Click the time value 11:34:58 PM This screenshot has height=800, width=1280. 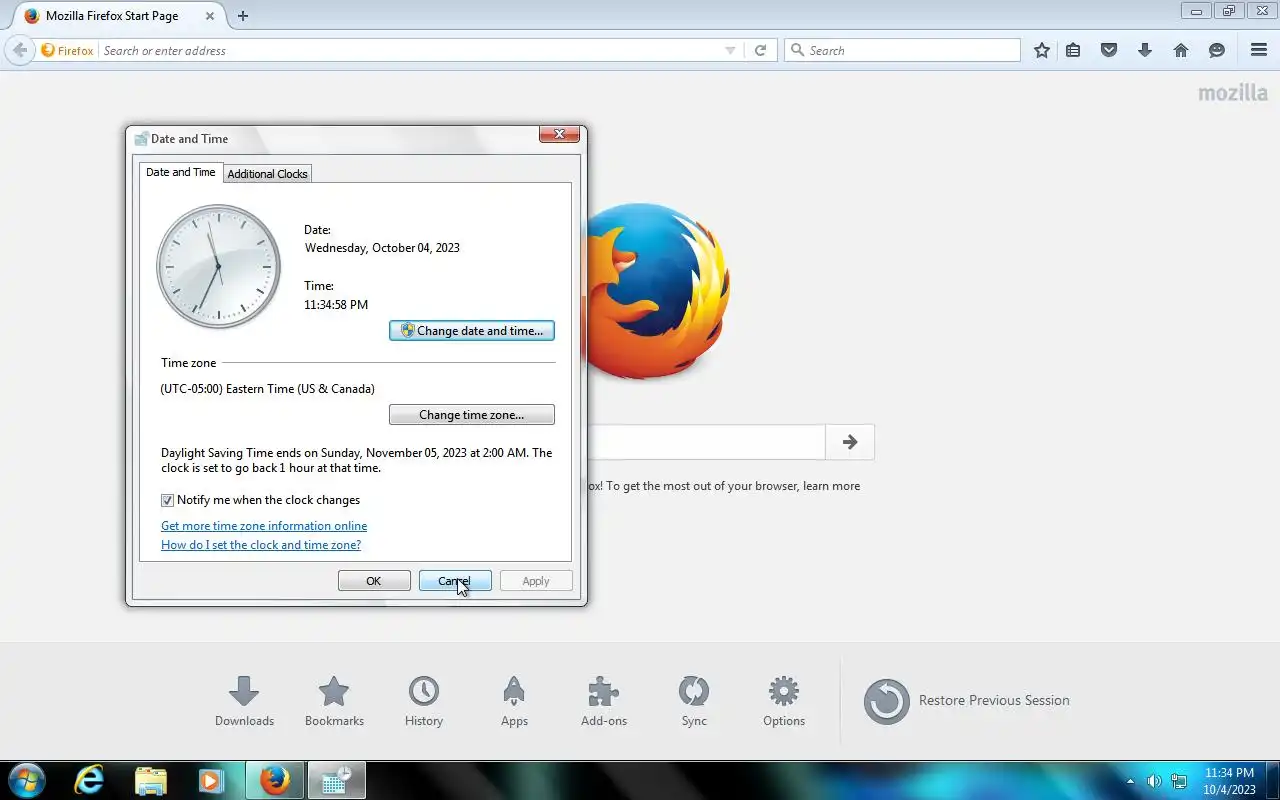click(x=336, y=305)
